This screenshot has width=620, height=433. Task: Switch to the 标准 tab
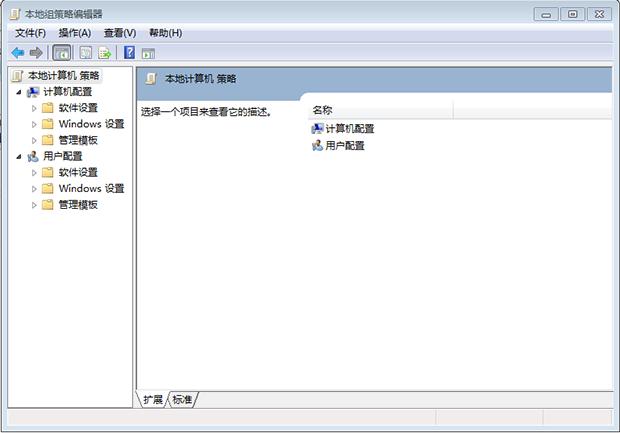point(183,400)
